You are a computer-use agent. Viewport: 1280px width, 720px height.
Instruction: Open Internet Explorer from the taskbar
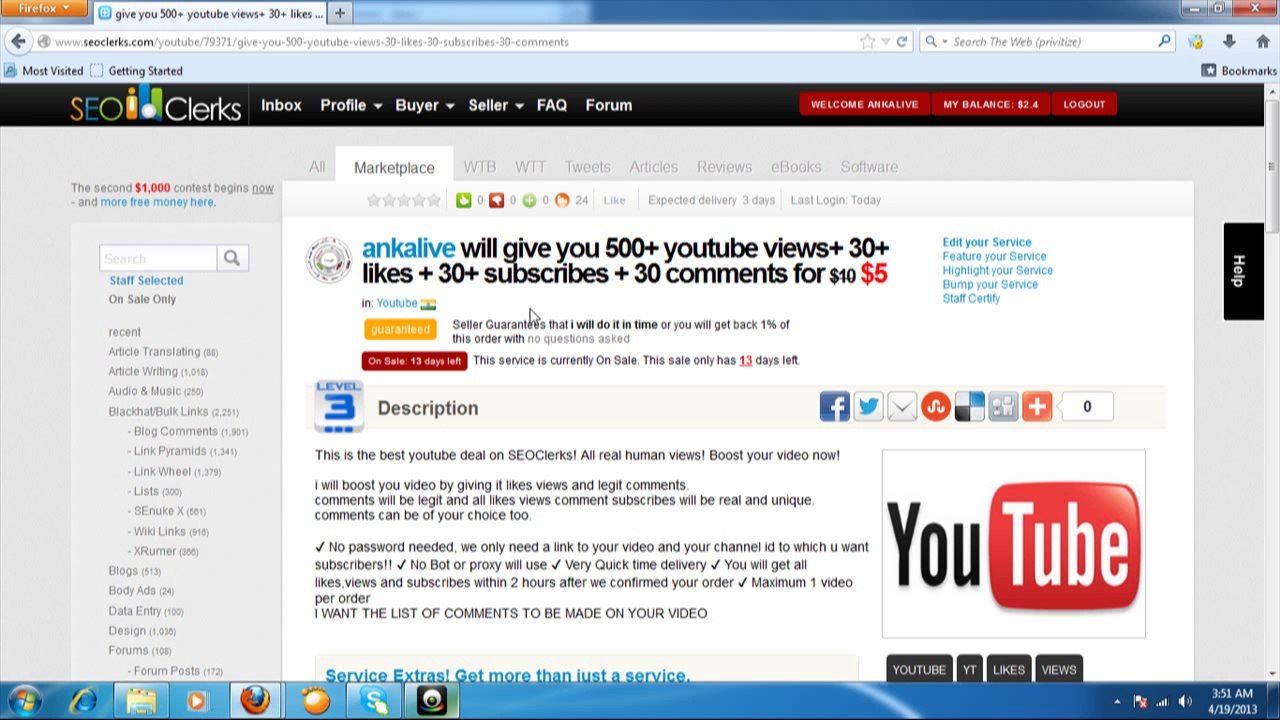click(x=83, y=701)
